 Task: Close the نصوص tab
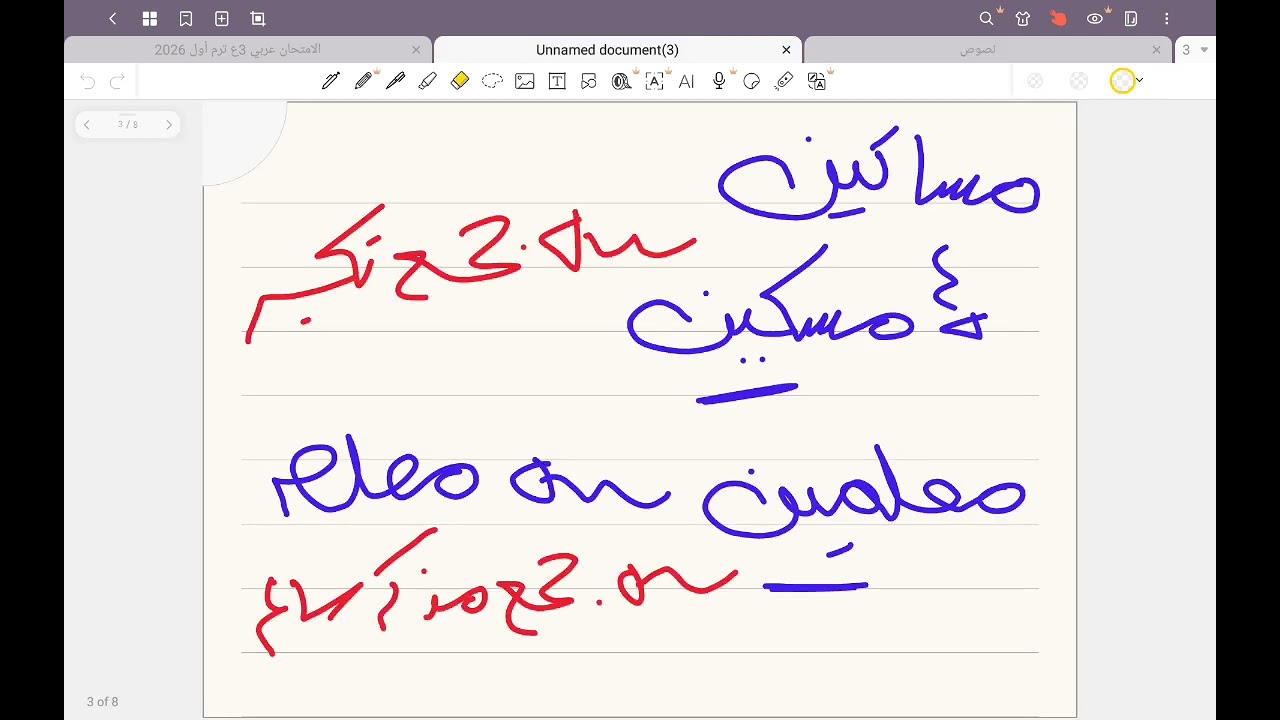coord(1156,49)
